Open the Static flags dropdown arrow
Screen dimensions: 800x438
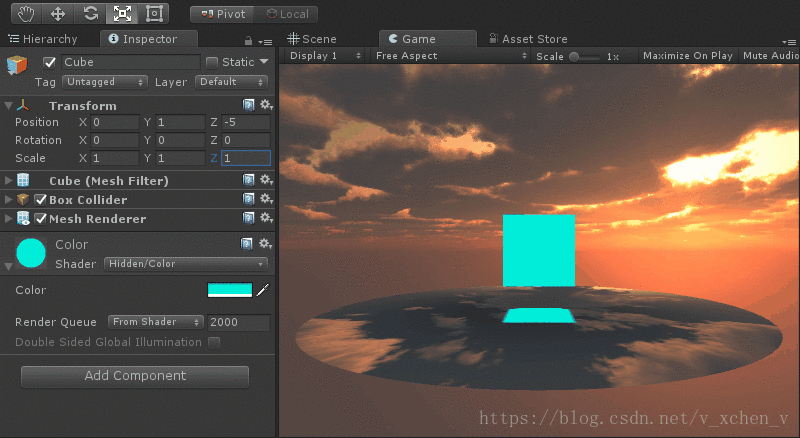tap(264, 62)
